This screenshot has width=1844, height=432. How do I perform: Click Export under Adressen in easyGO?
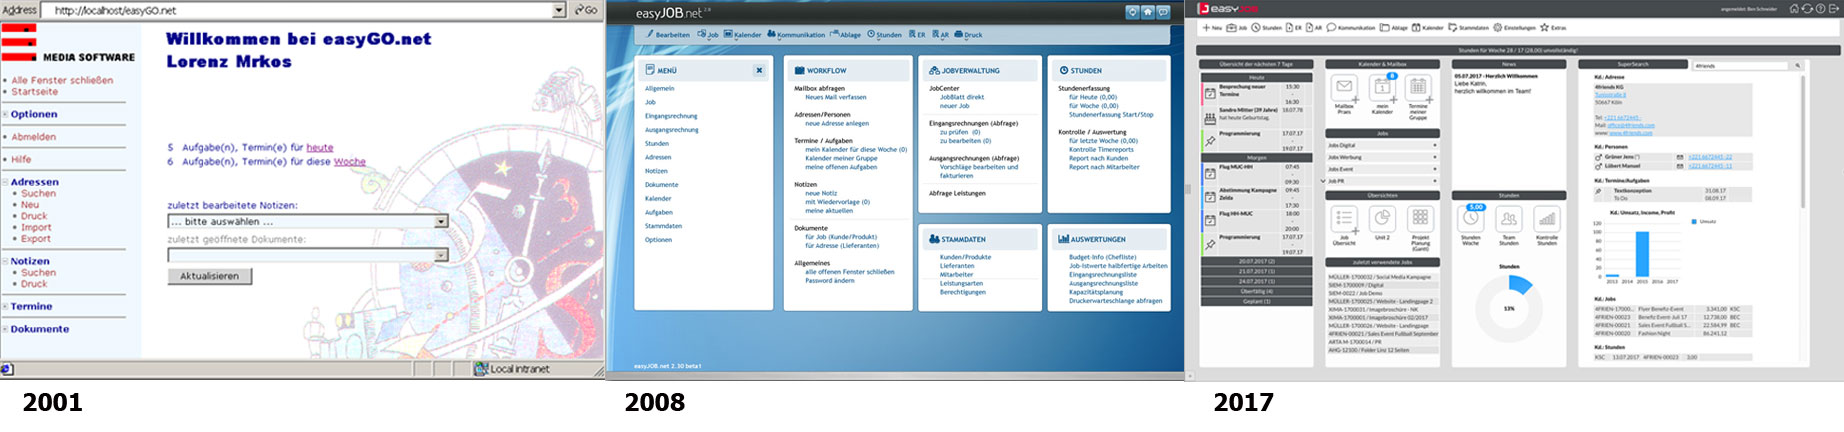pos(36,239)
